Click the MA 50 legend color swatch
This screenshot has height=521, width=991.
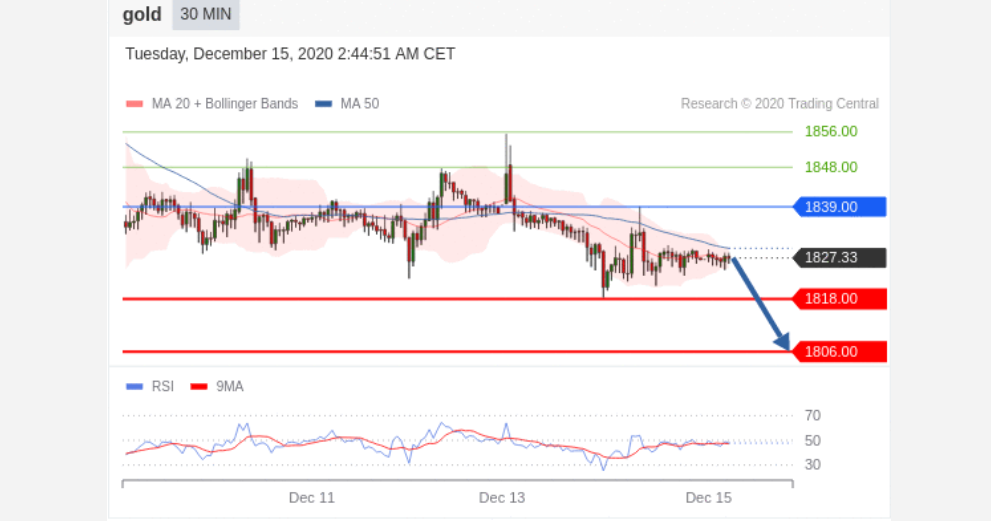(324, 104)
